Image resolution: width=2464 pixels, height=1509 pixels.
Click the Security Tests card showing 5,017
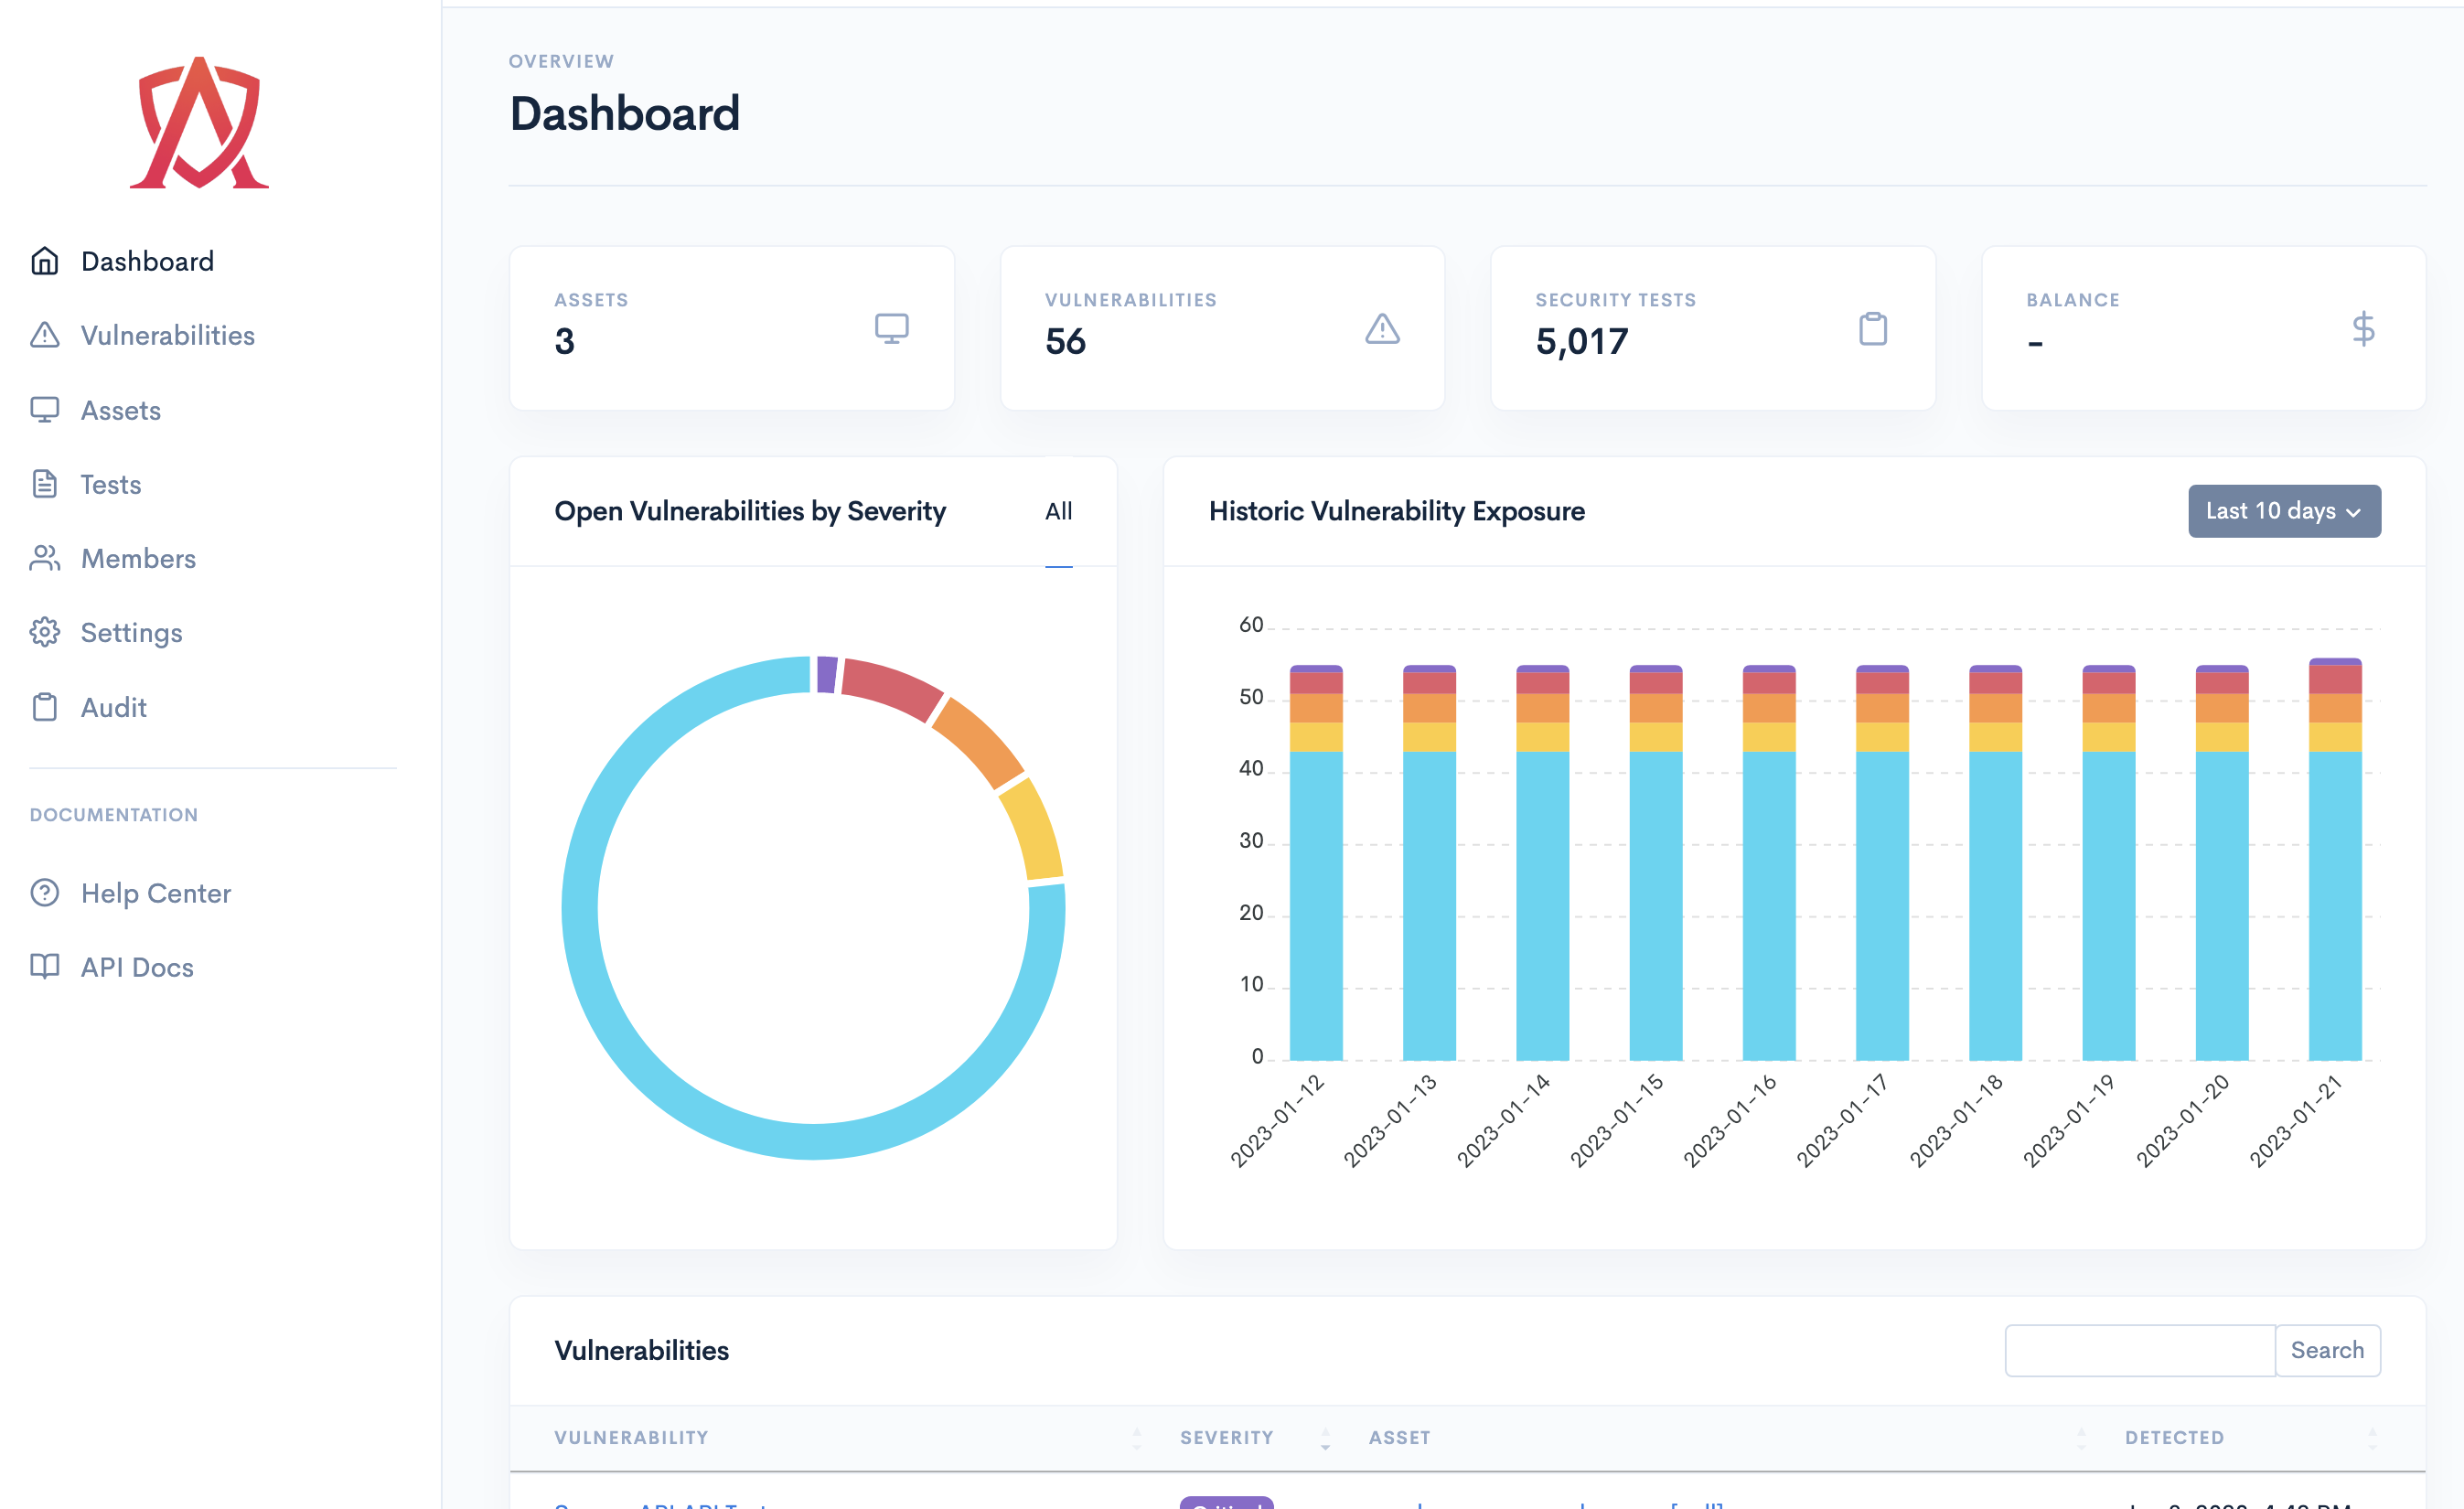point(1713,328)
